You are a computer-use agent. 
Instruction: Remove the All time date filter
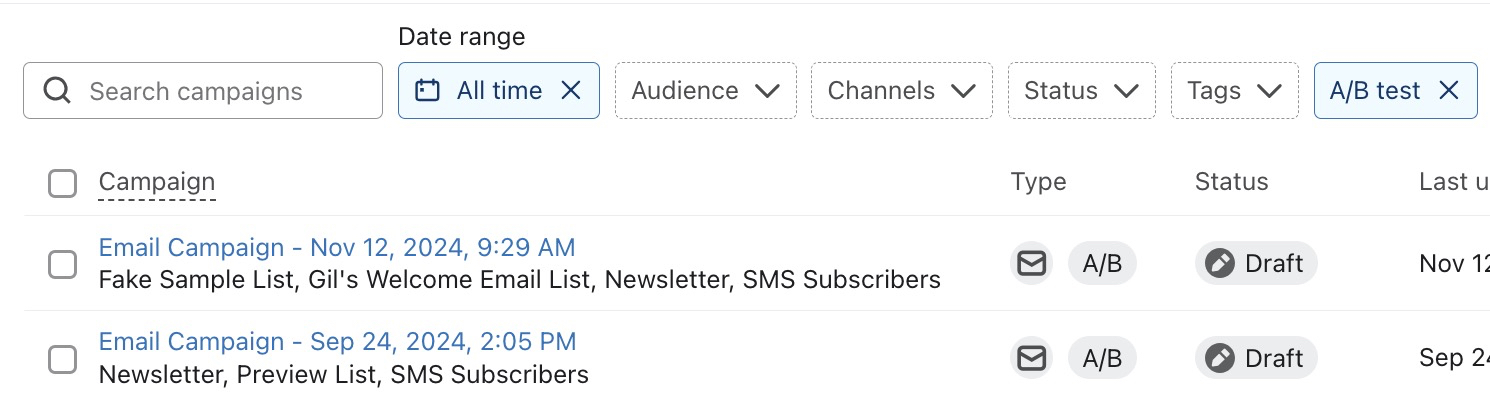pos(571,91)
